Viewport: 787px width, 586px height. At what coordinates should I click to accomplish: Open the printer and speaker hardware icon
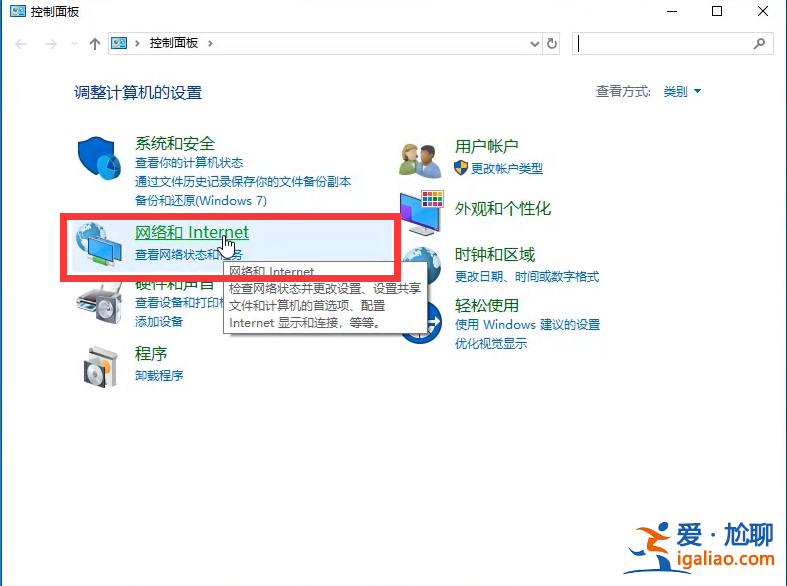point(99,304)
